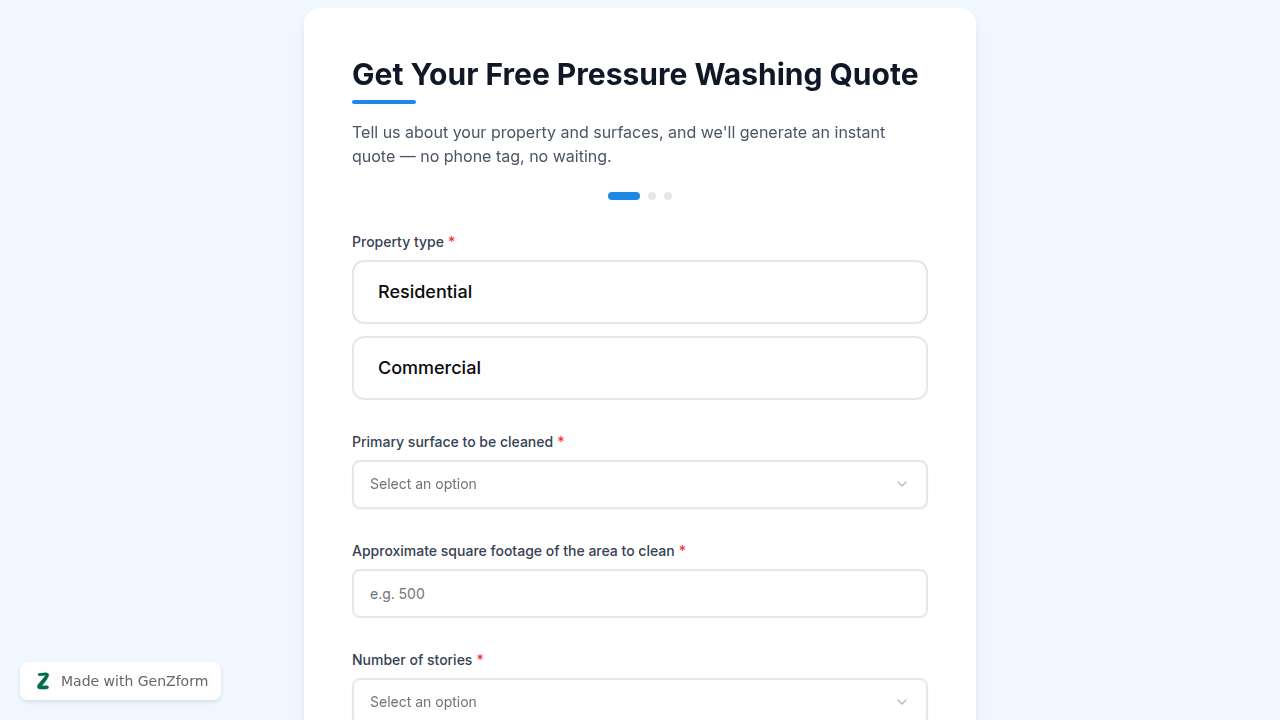Click the Number of stories label
The width and height of the screenshot is (1280, 720).
point(412,660)
